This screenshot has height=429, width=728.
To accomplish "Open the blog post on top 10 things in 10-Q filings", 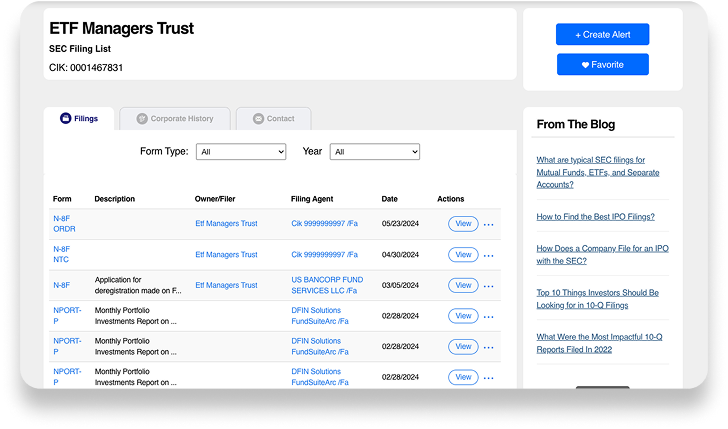I will (x=597, y=298).
